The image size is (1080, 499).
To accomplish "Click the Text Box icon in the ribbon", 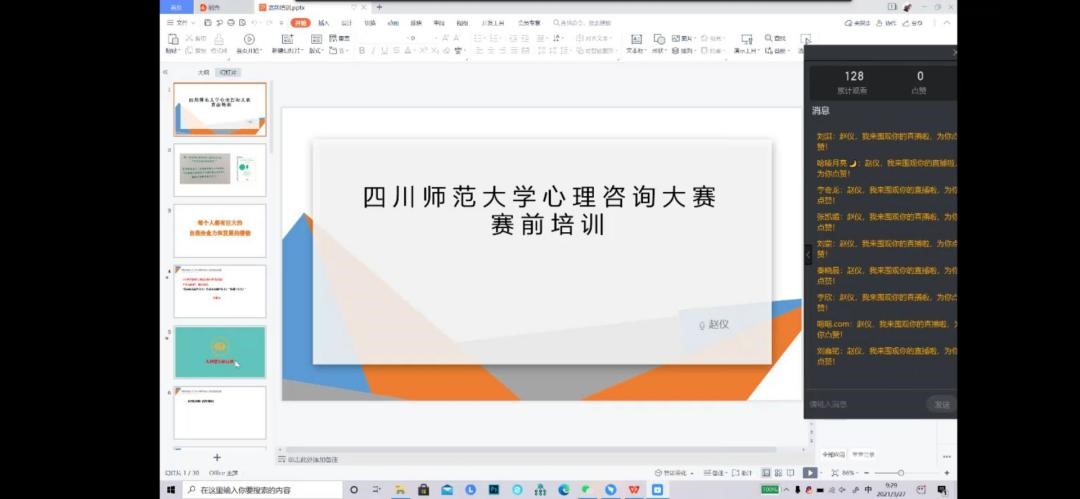I will tap(635, 40).
